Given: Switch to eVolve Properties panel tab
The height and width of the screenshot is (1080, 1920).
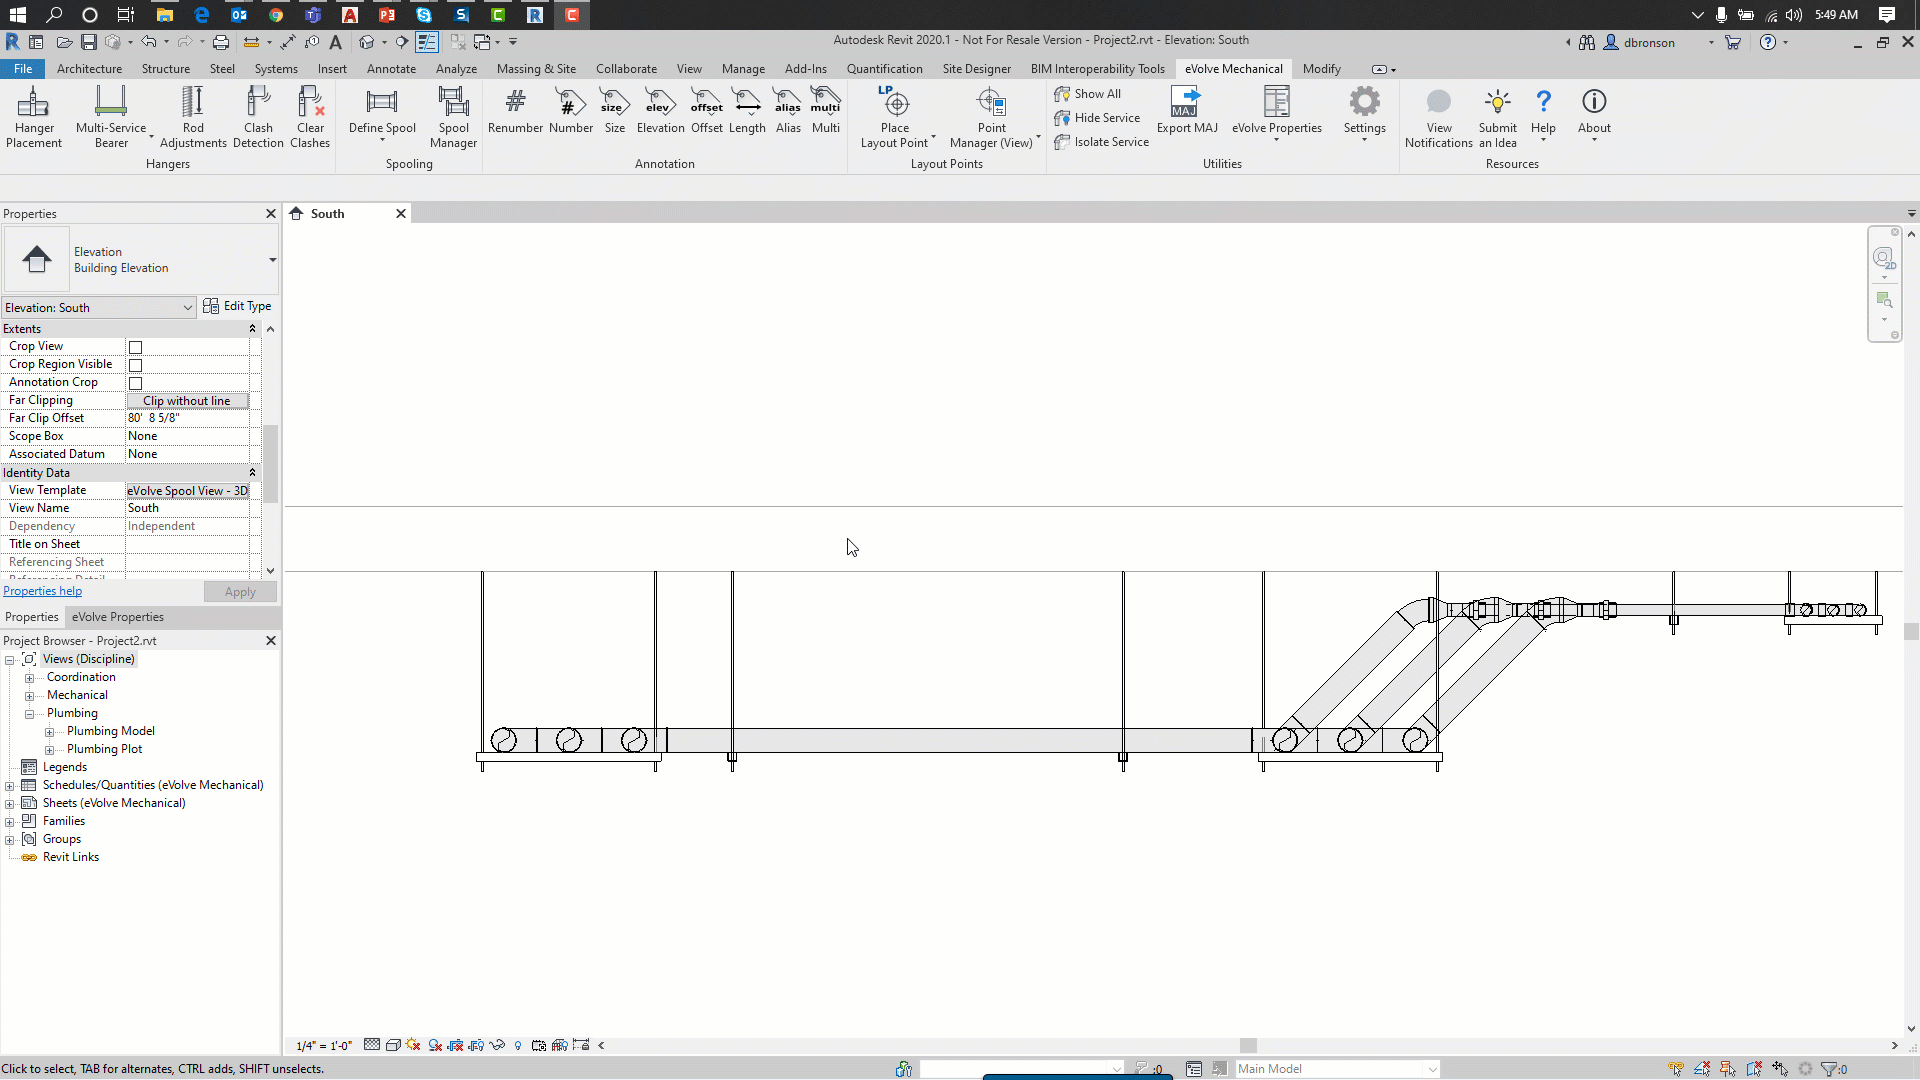Looking at the screenshot, I should [117, 617].
